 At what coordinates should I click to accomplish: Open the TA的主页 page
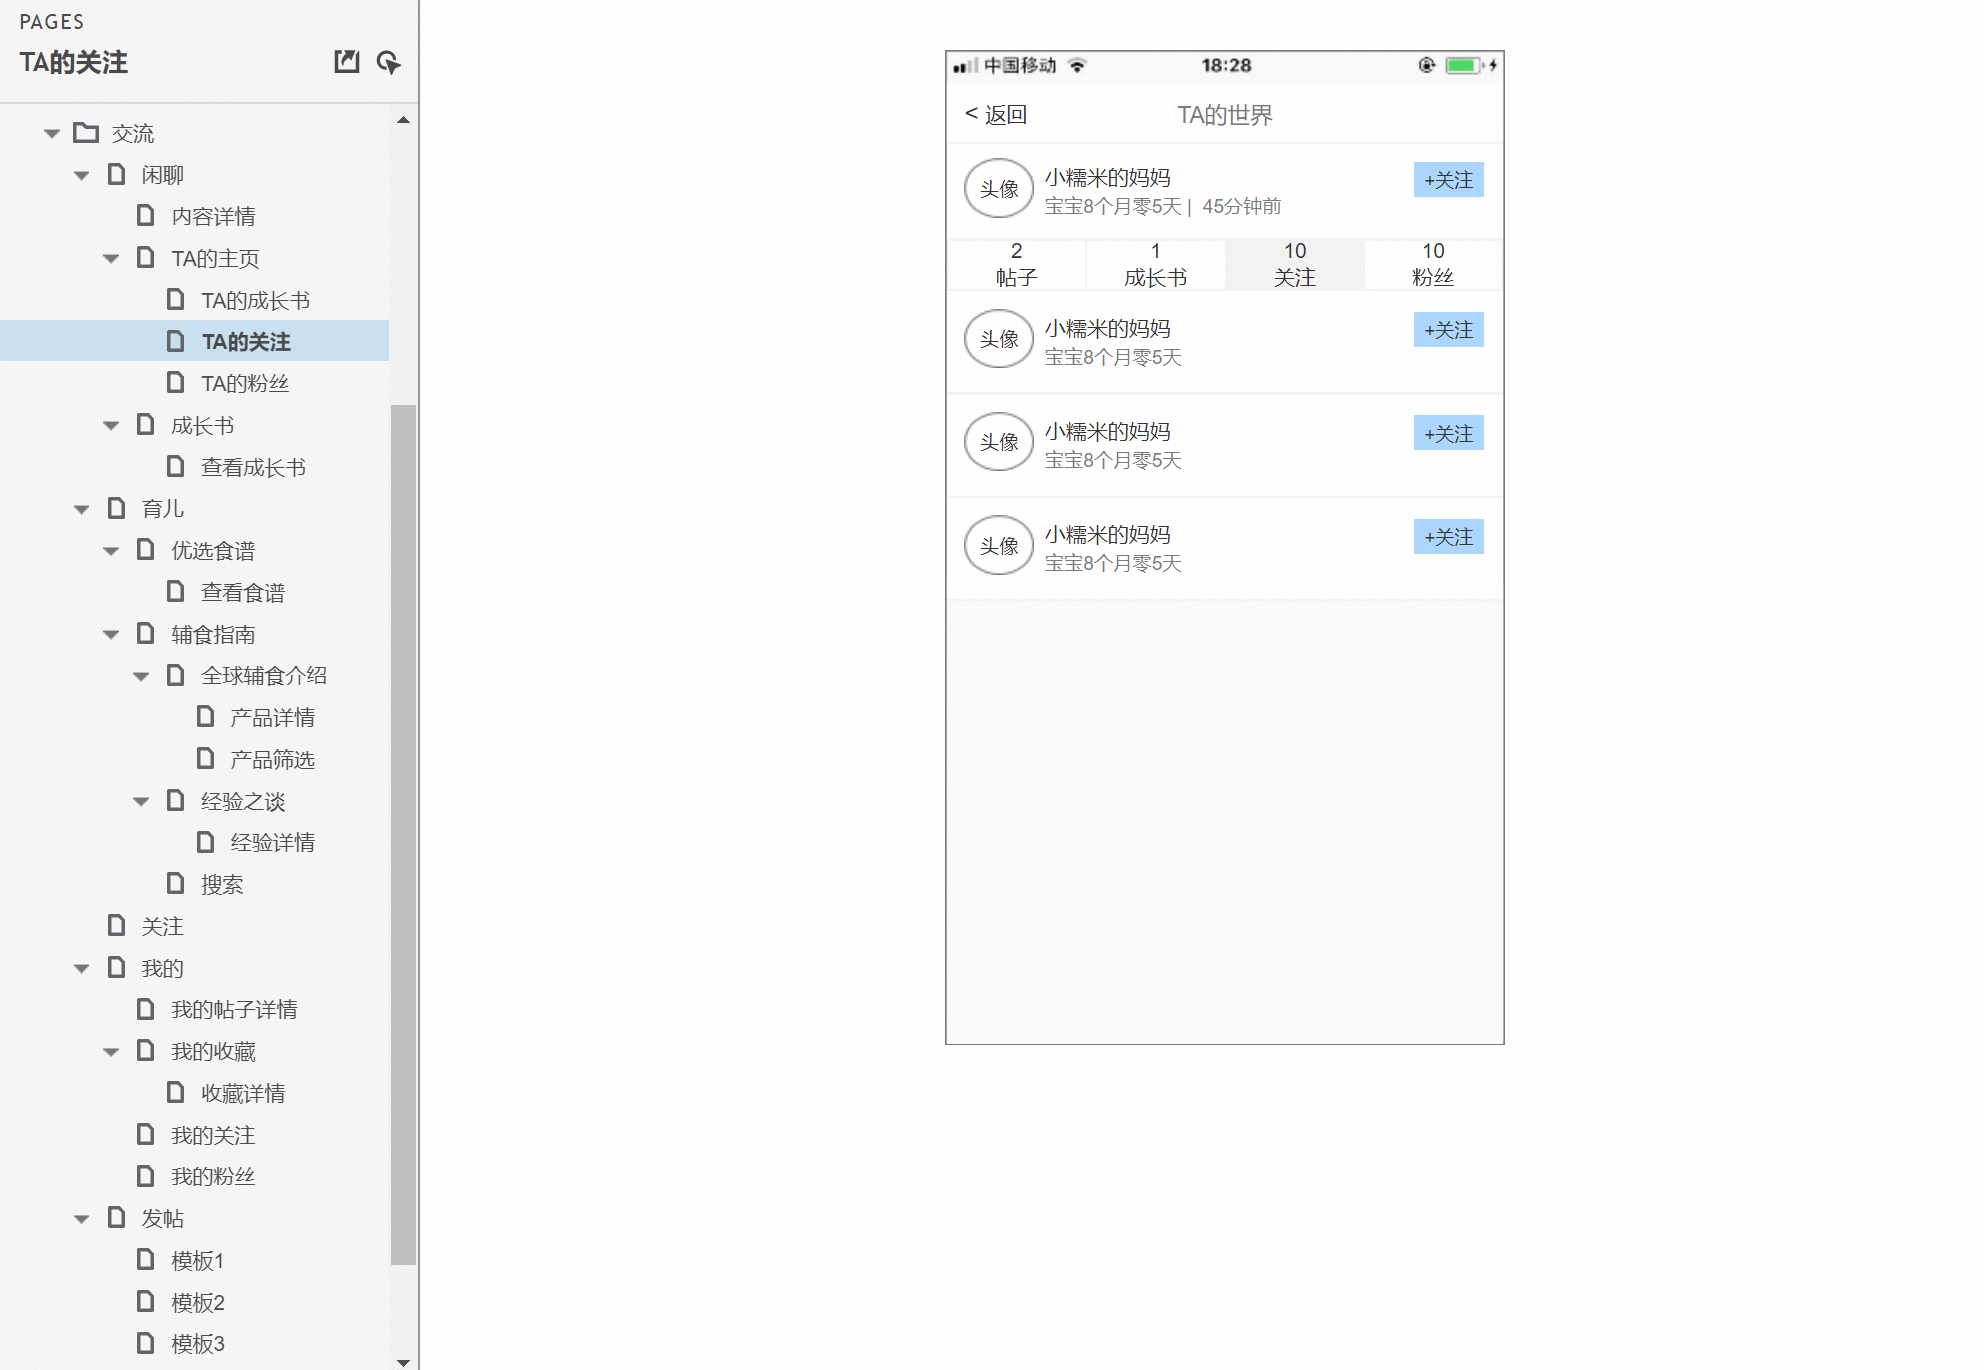point(215,258)
